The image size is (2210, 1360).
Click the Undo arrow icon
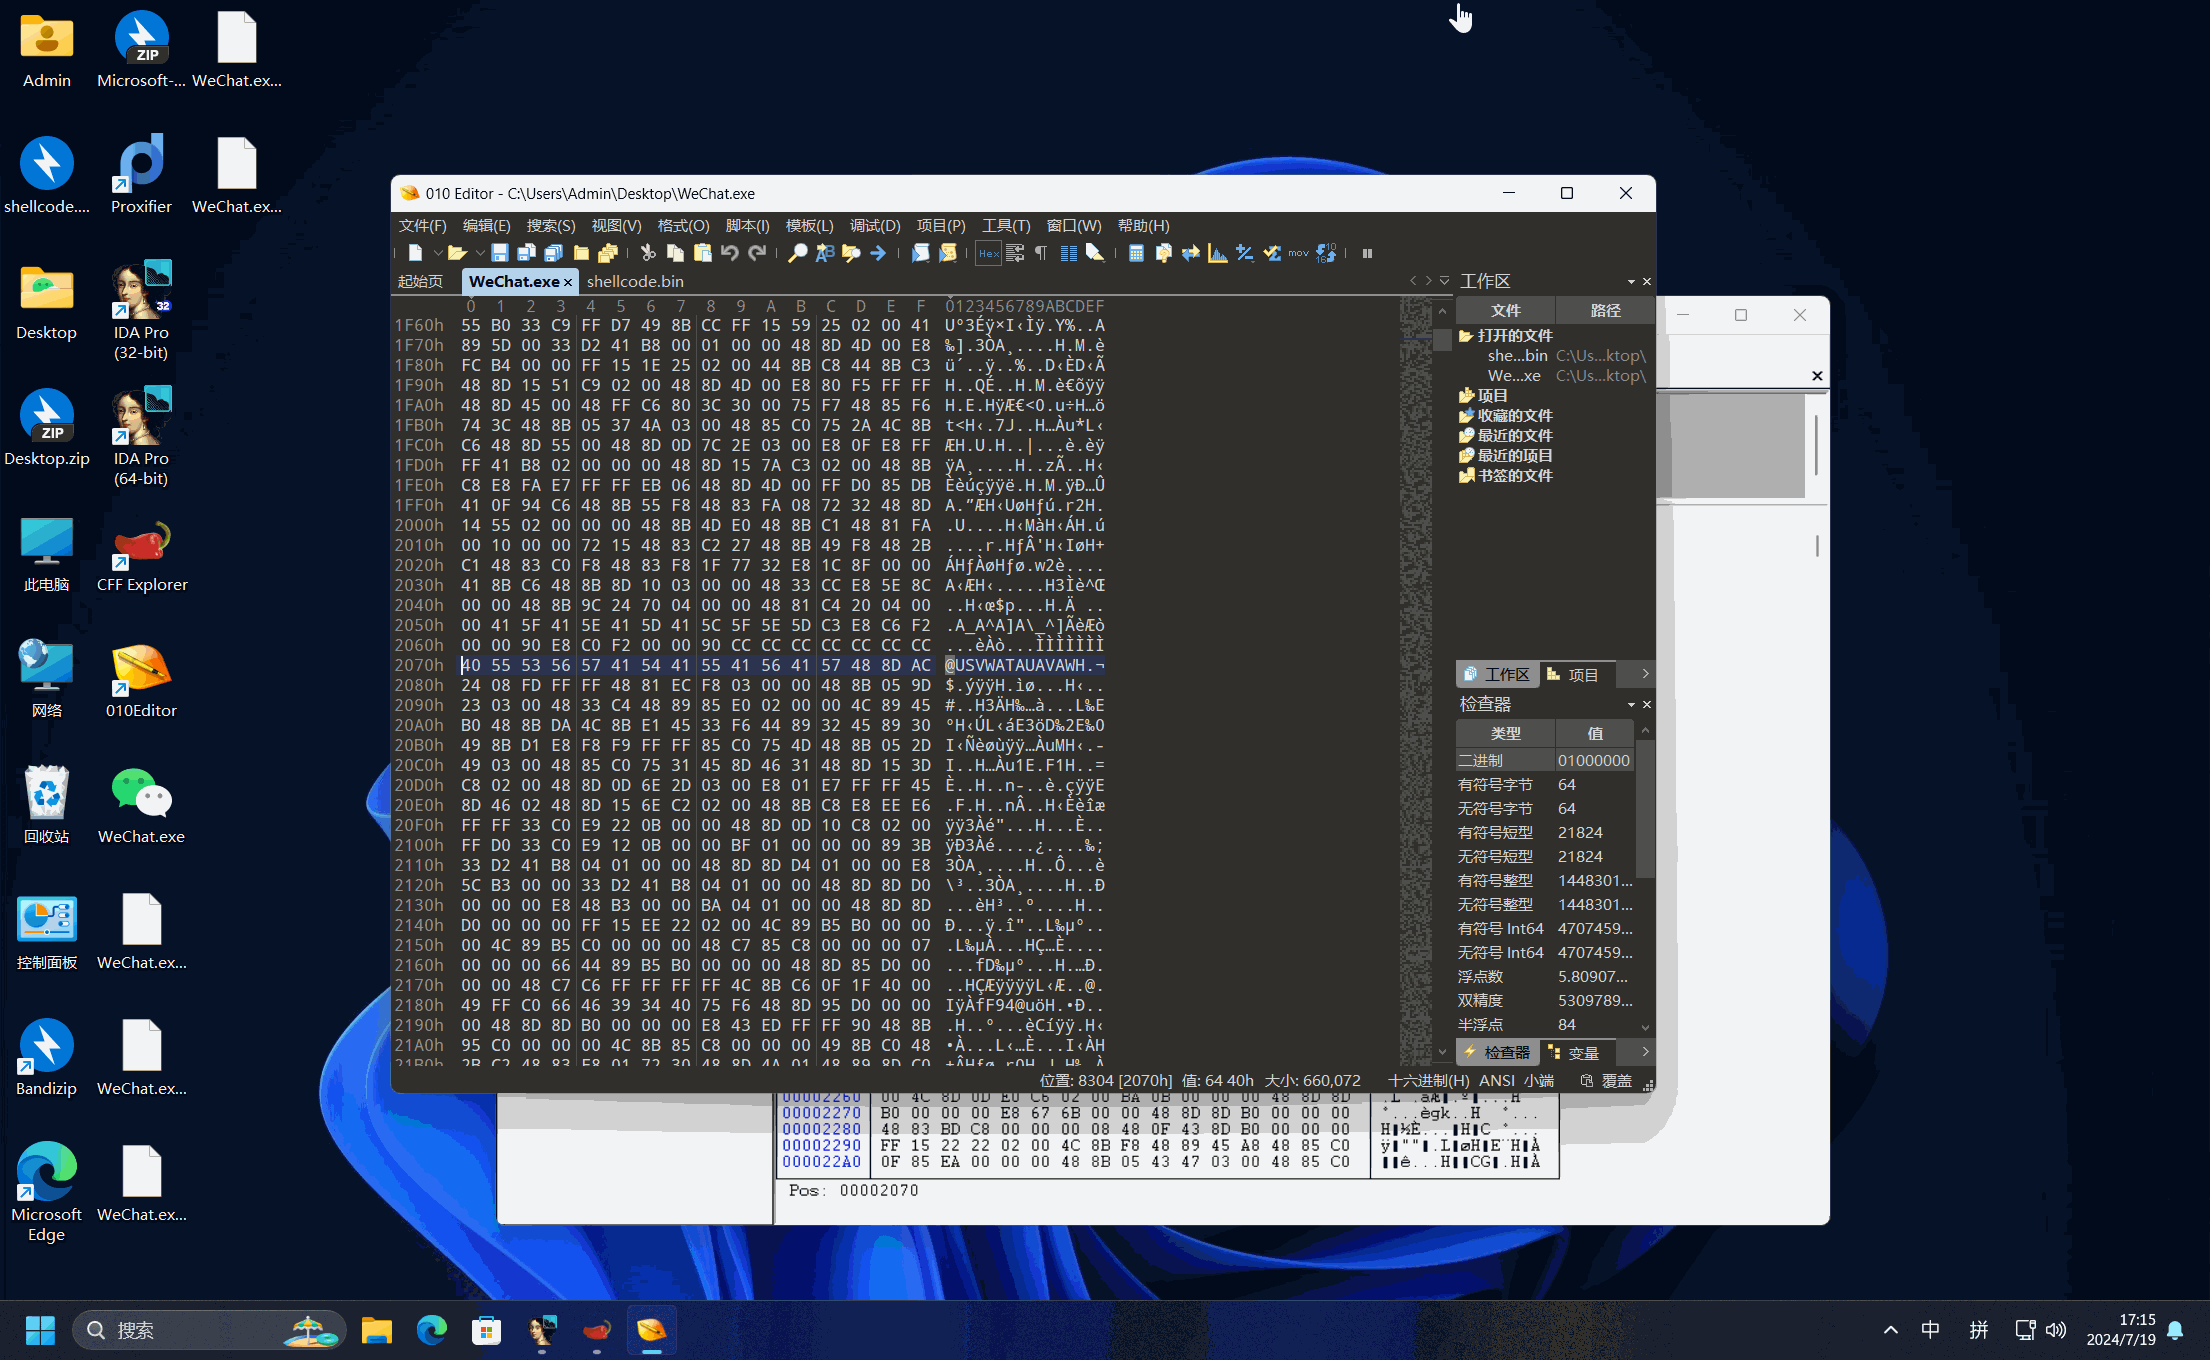730,253
